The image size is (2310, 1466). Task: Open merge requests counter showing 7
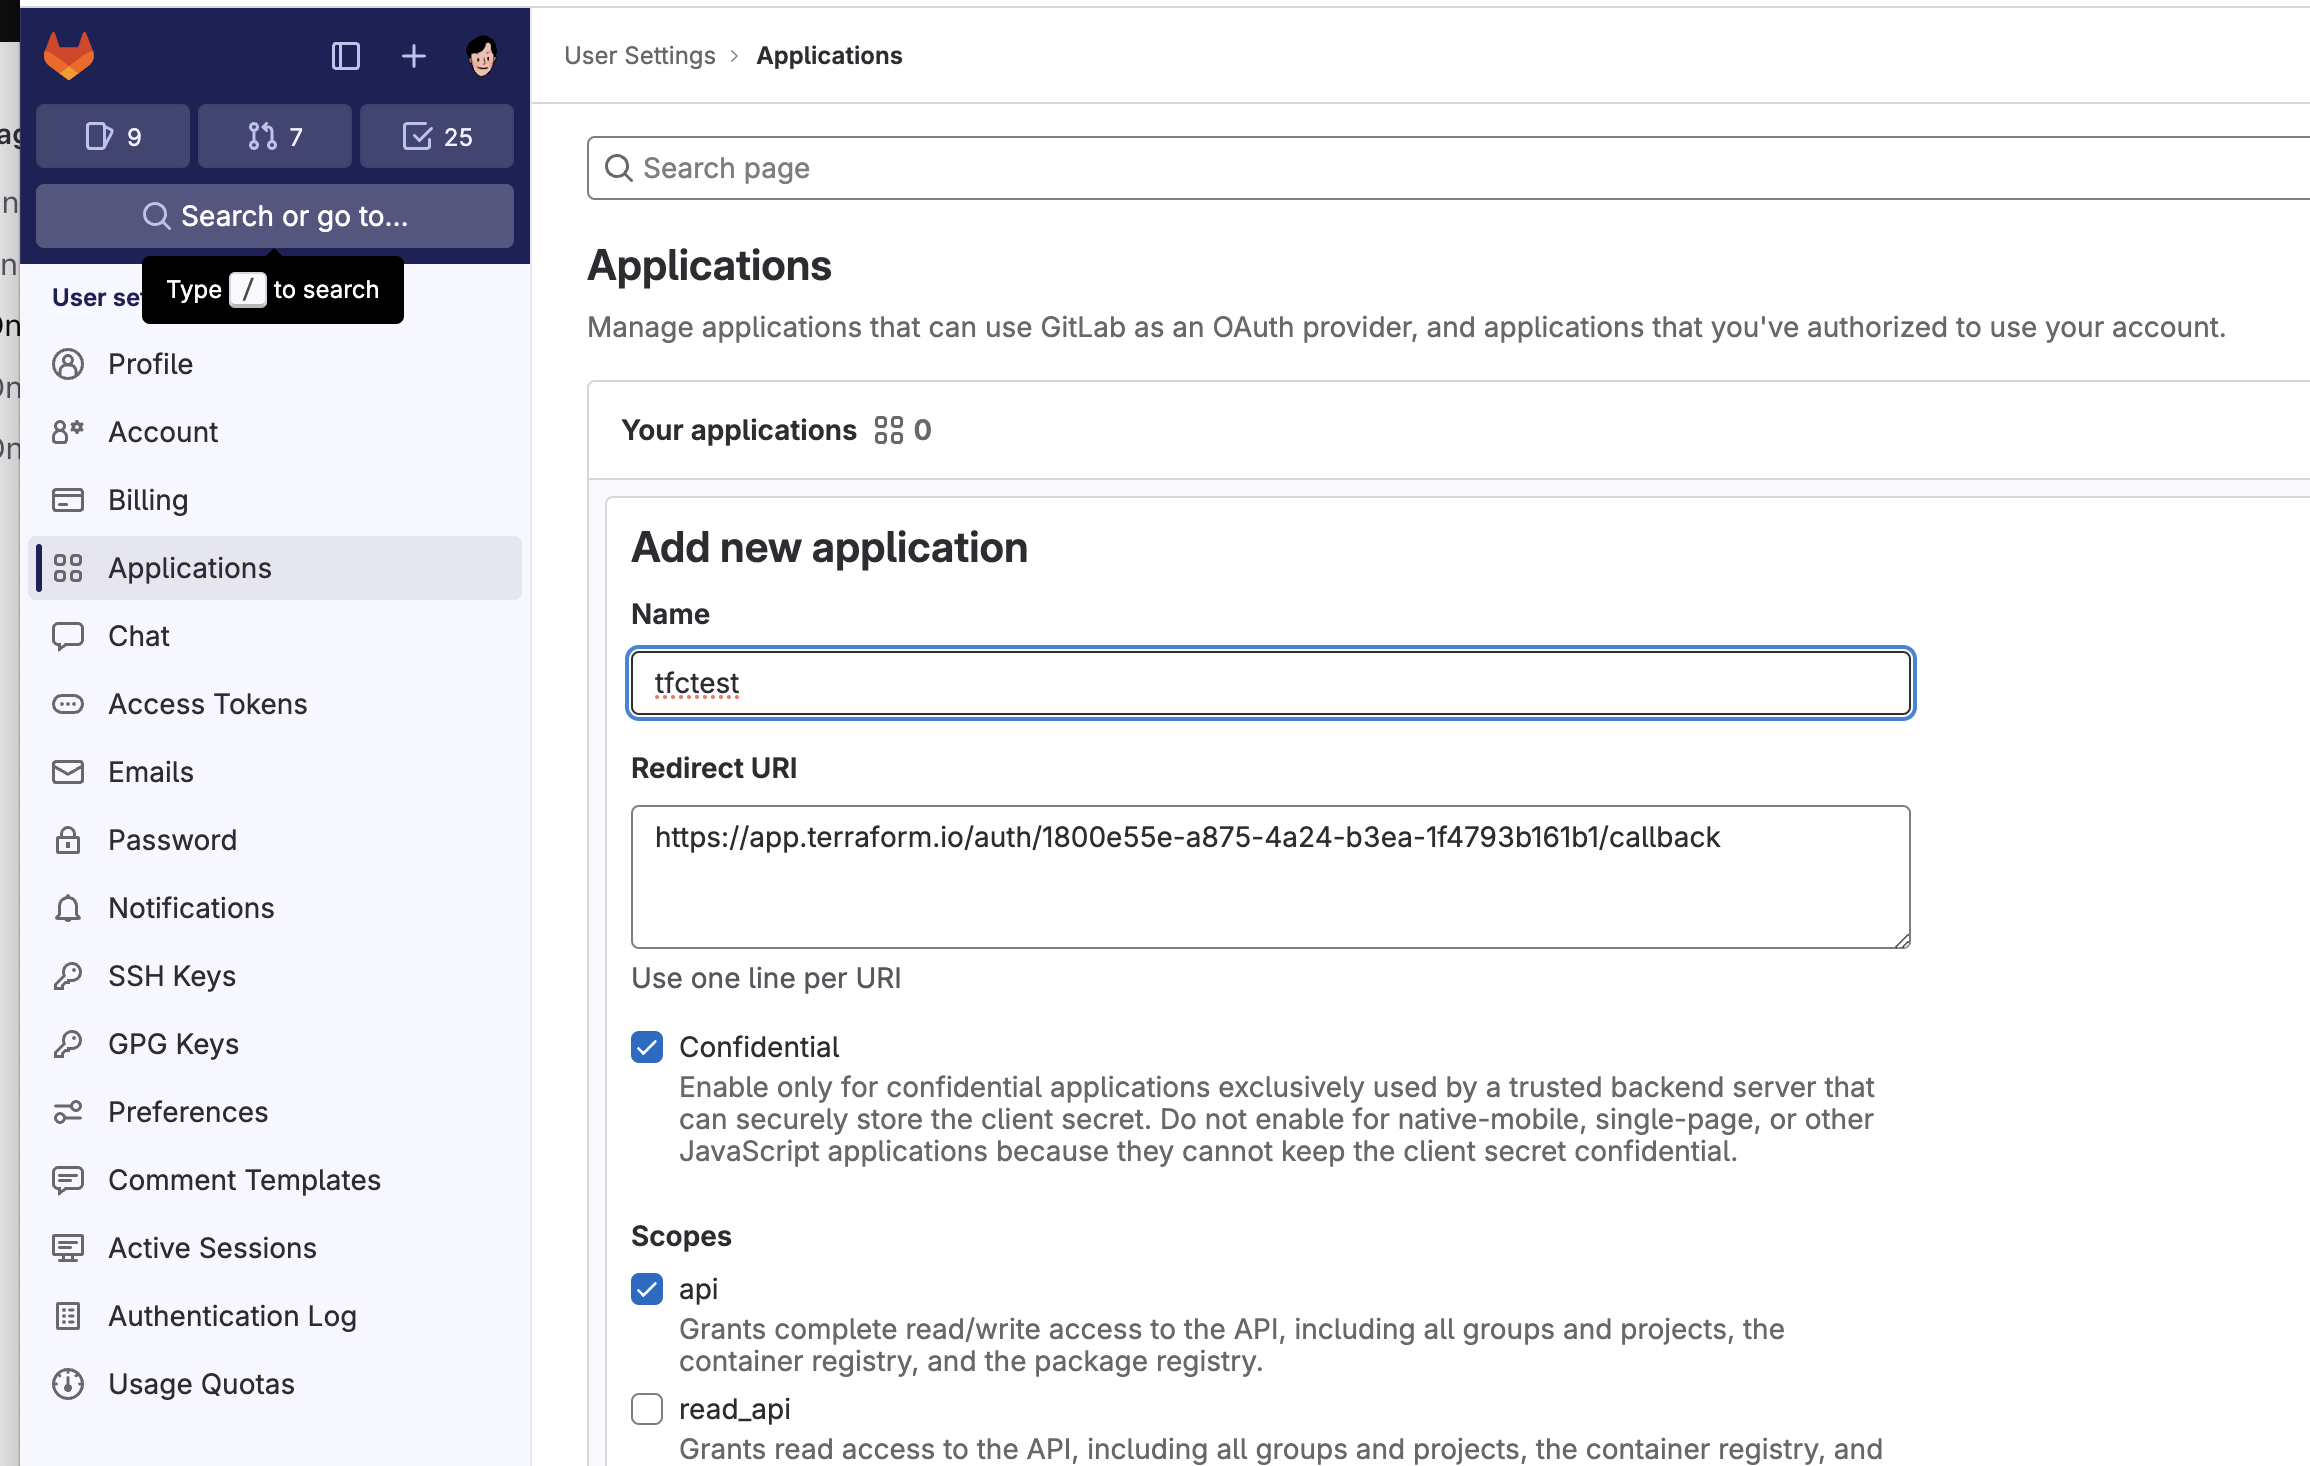click(x=275, y=136)
